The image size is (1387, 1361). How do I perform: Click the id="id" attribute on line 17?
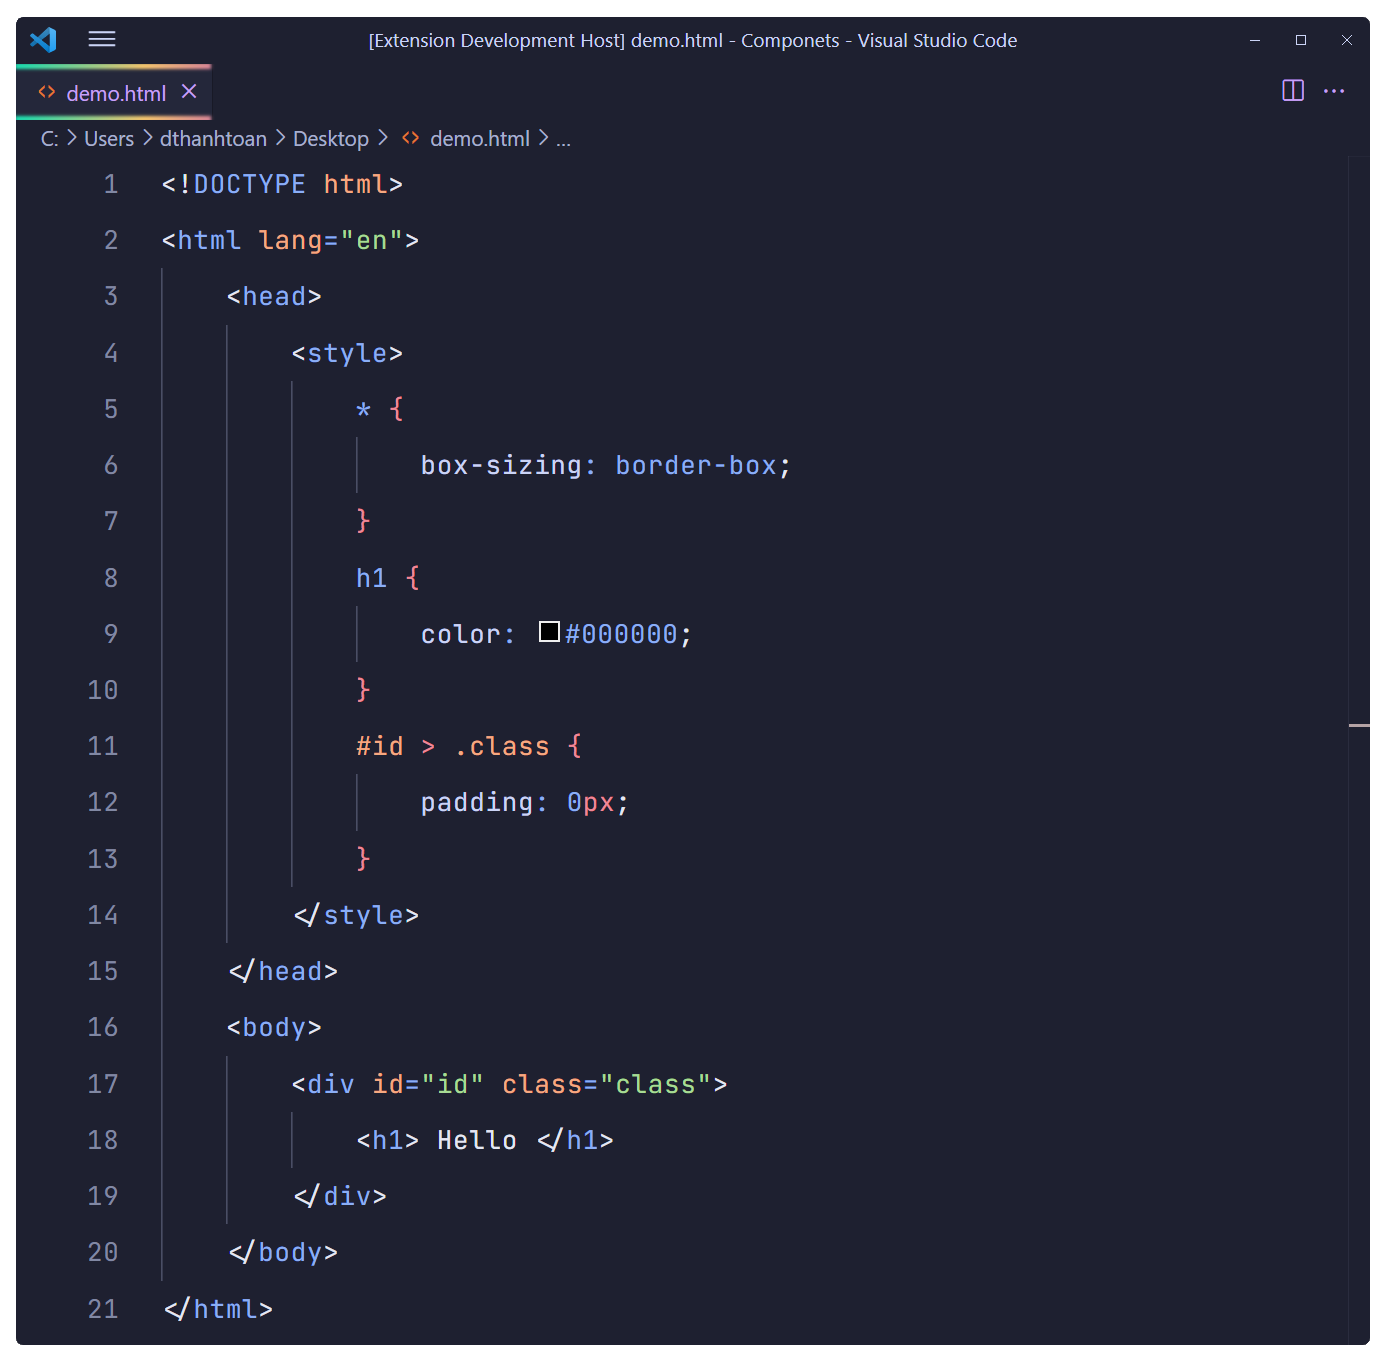pos(428,1085)
